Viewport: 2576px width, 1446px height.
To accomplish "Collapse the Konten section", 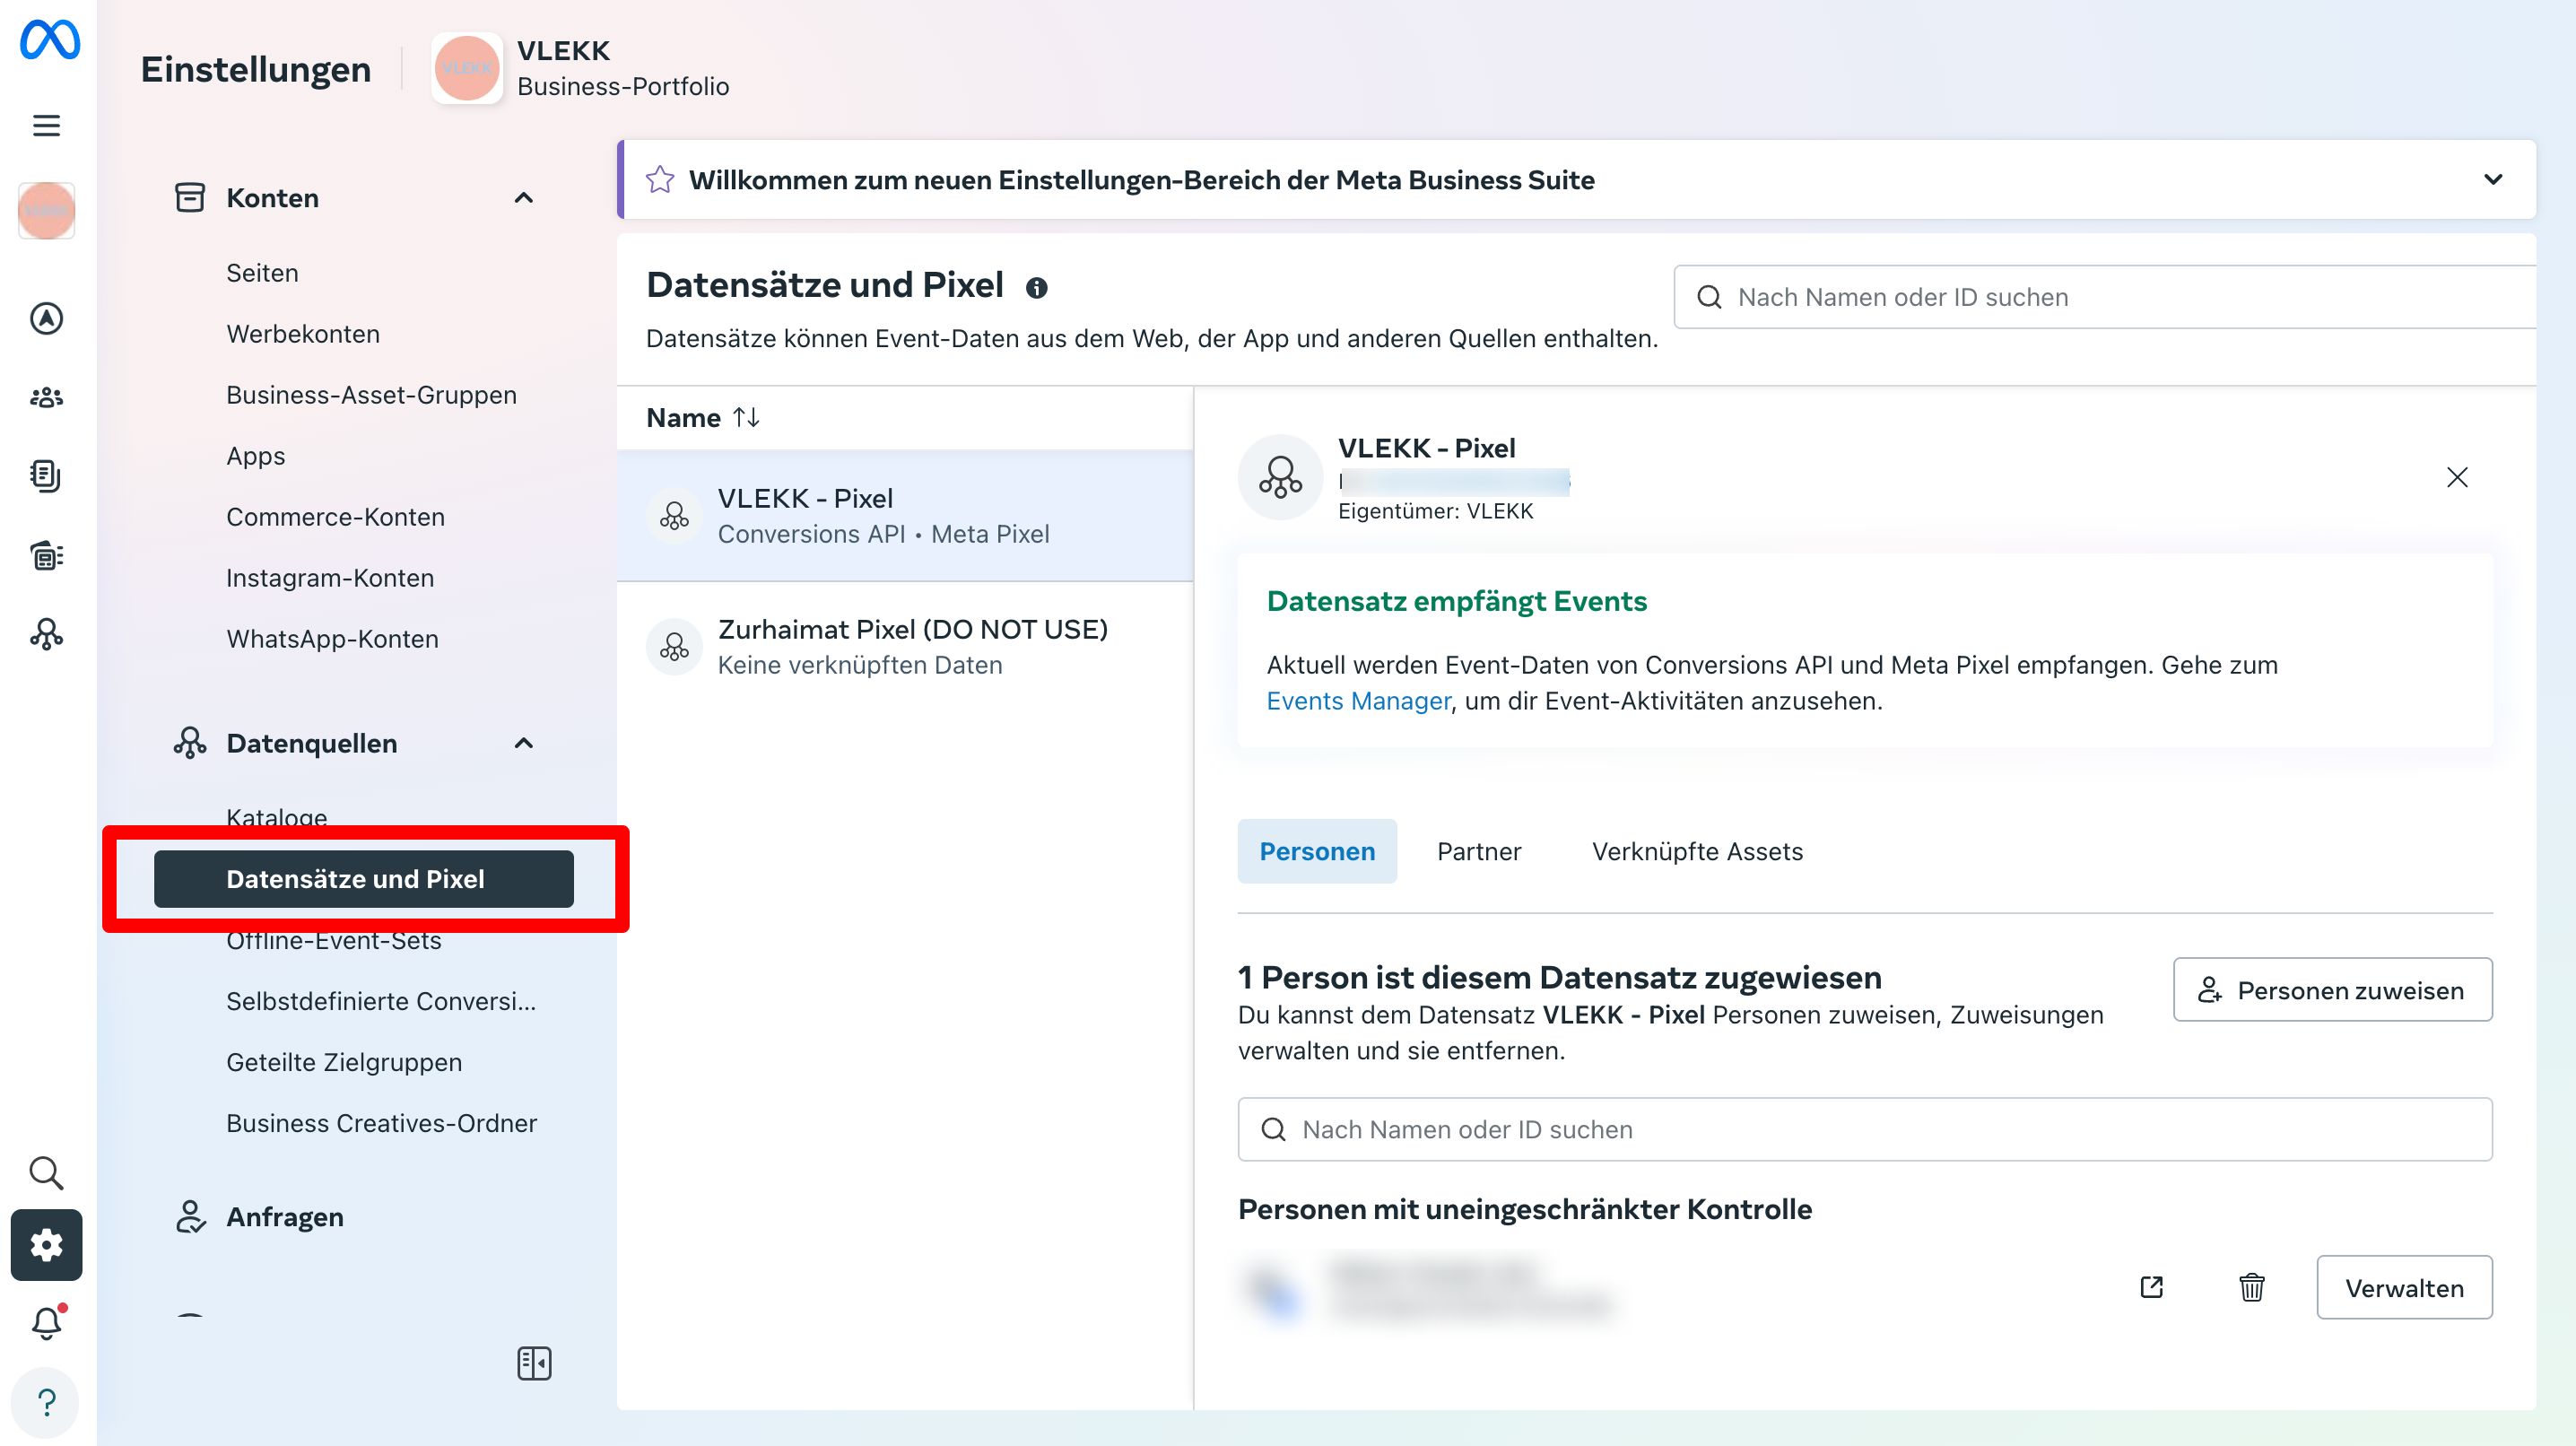I will tap(523, 198).
